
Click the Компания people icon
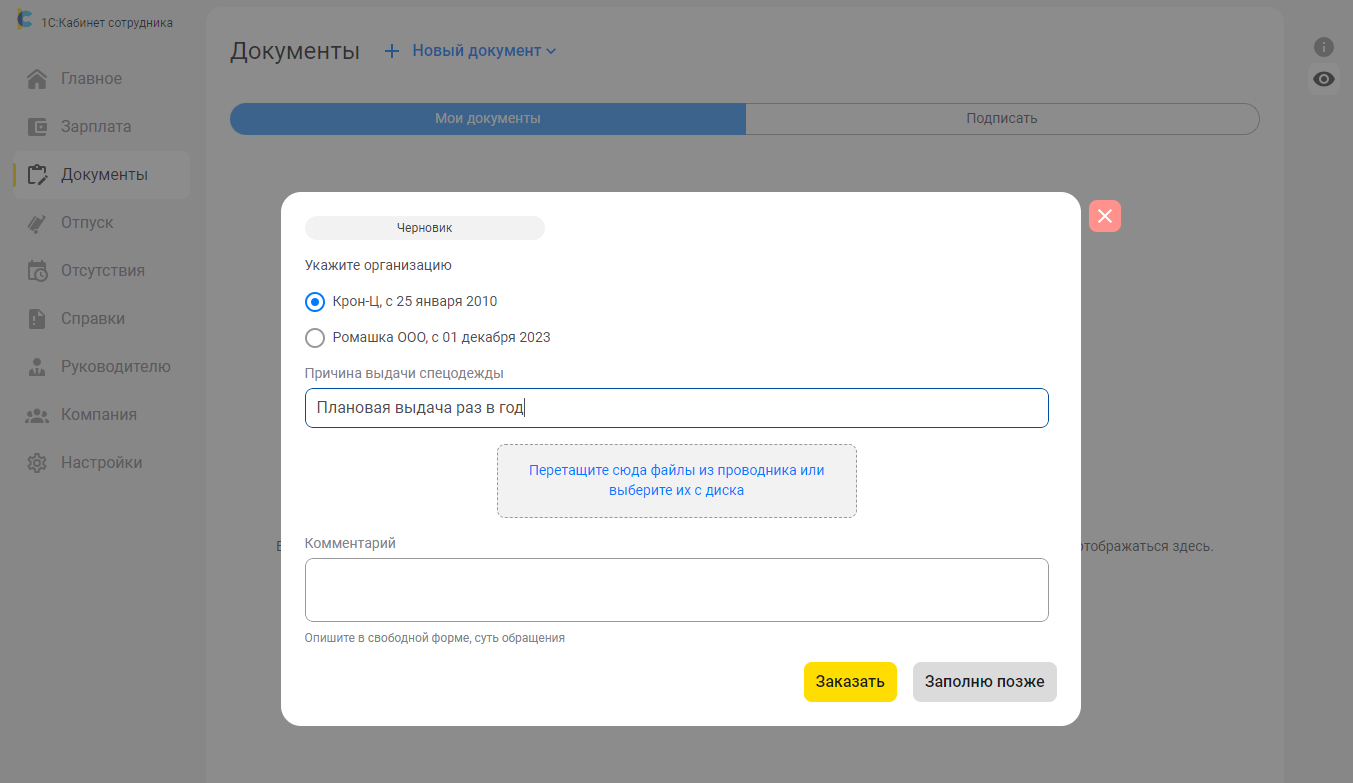pyautogui.click(x=37, y=415)
